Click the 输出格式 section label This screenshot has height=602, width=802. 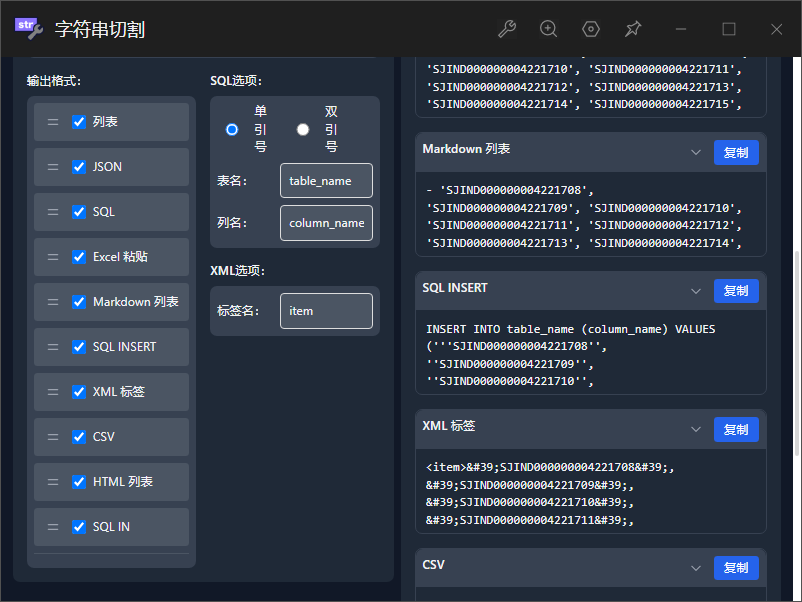pos(54,81)
